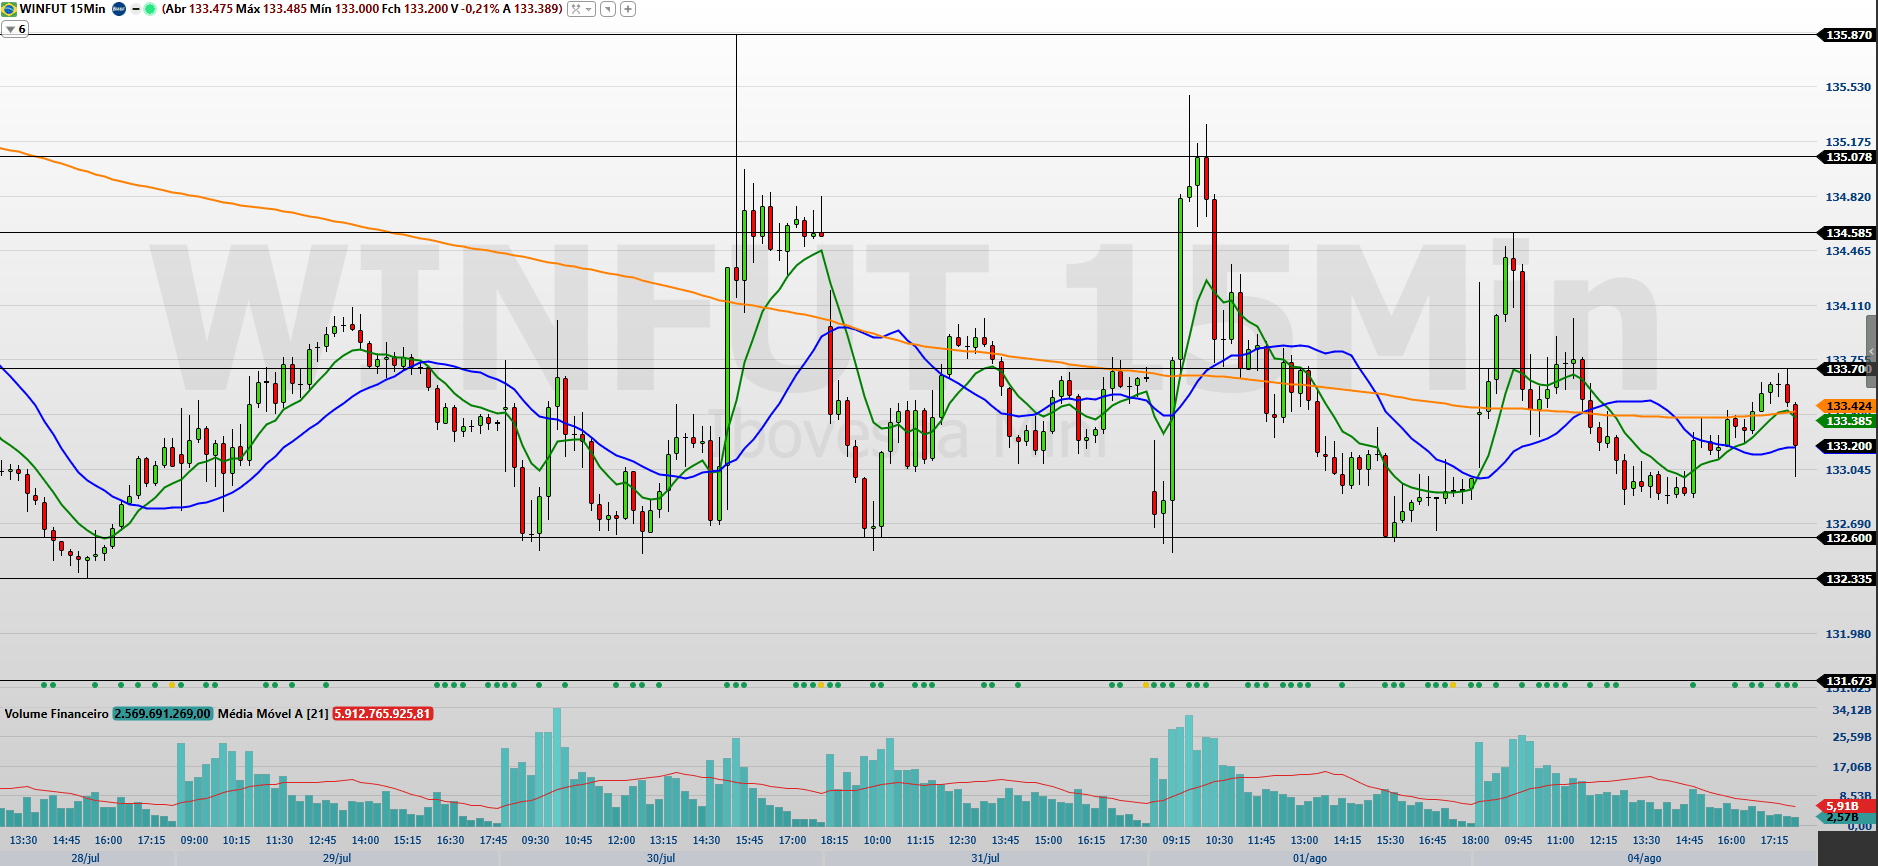Select the horizontal line price label 134.585

(1846, 233)
